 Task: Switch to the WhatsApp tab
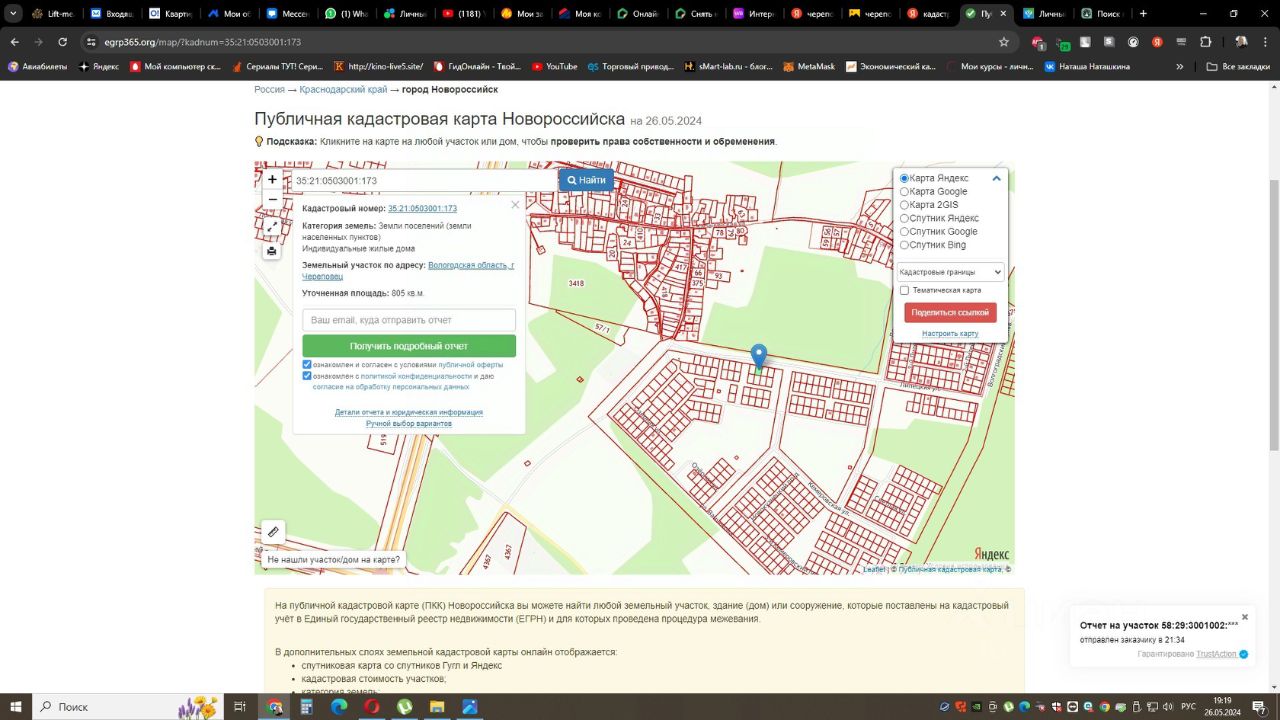click(346, 14)
